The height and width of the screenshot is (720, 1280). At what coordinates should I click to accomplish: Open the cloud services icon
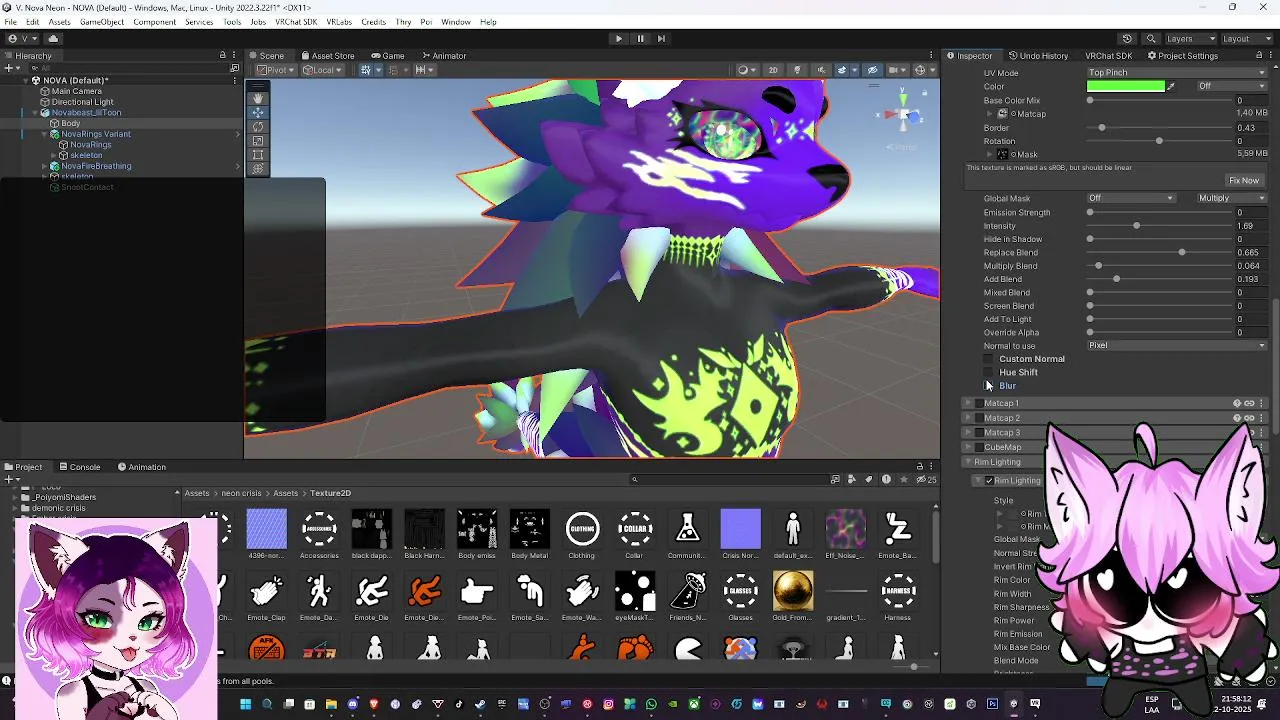[53, 39]
